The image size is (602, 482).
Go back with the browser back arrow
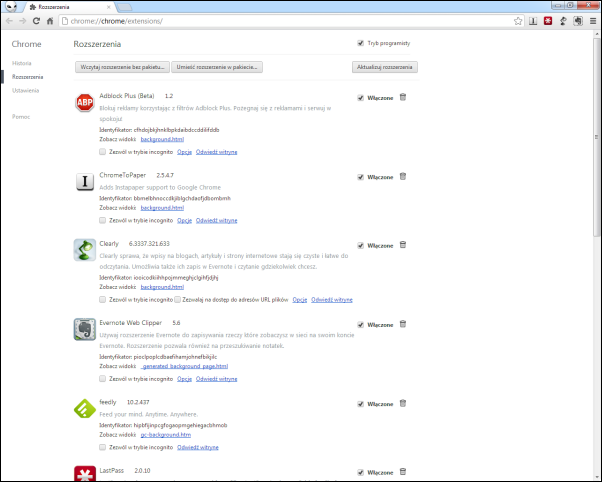10,21
